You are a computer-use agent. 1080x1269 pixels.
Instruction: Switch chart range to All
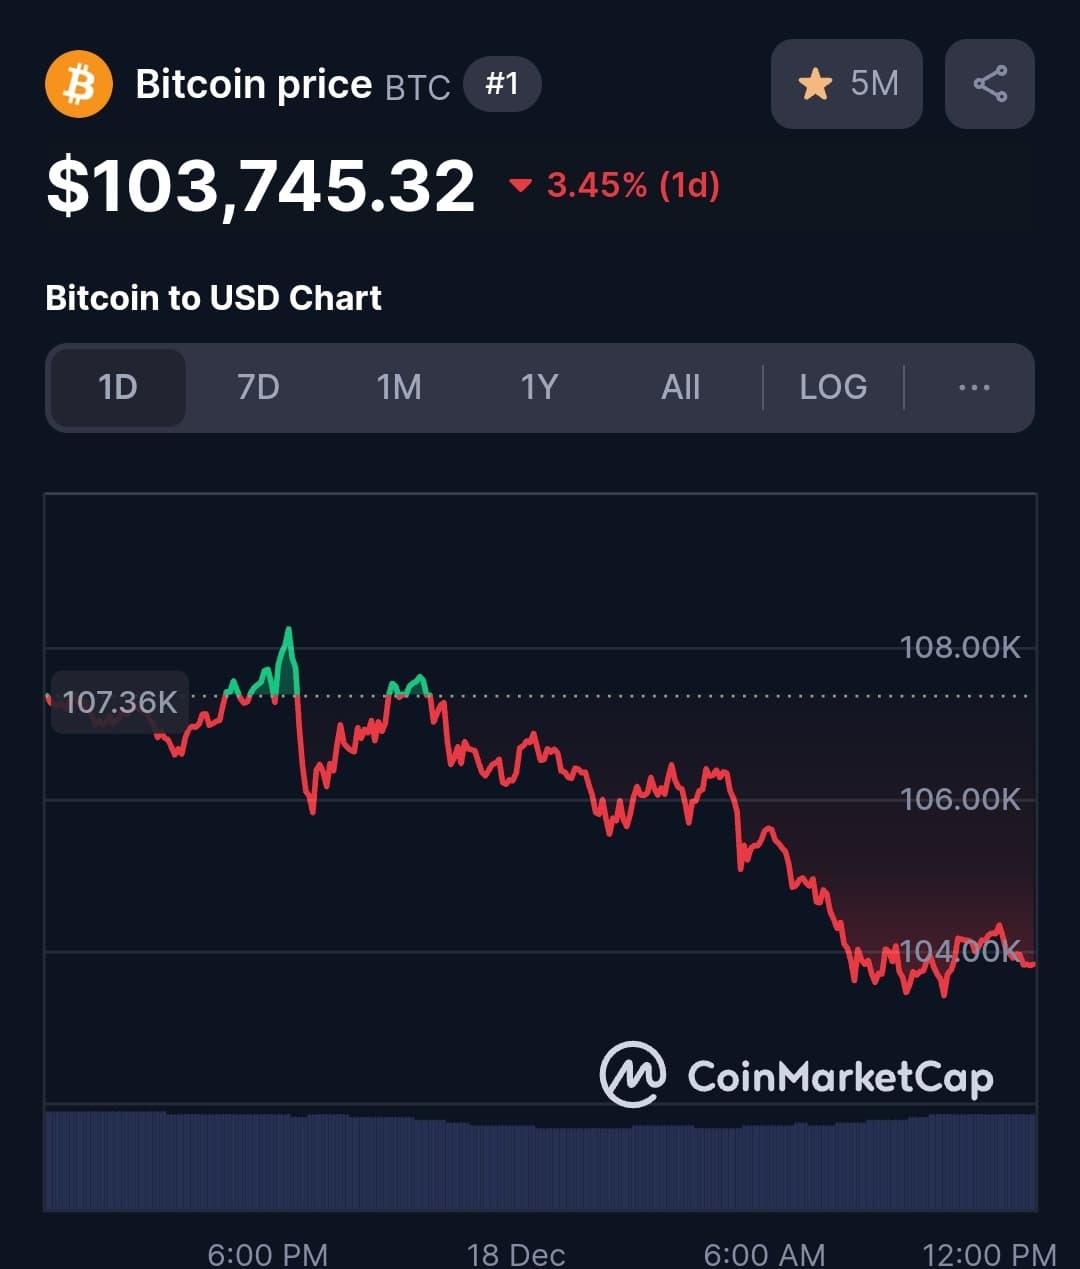tap(680, 388)
